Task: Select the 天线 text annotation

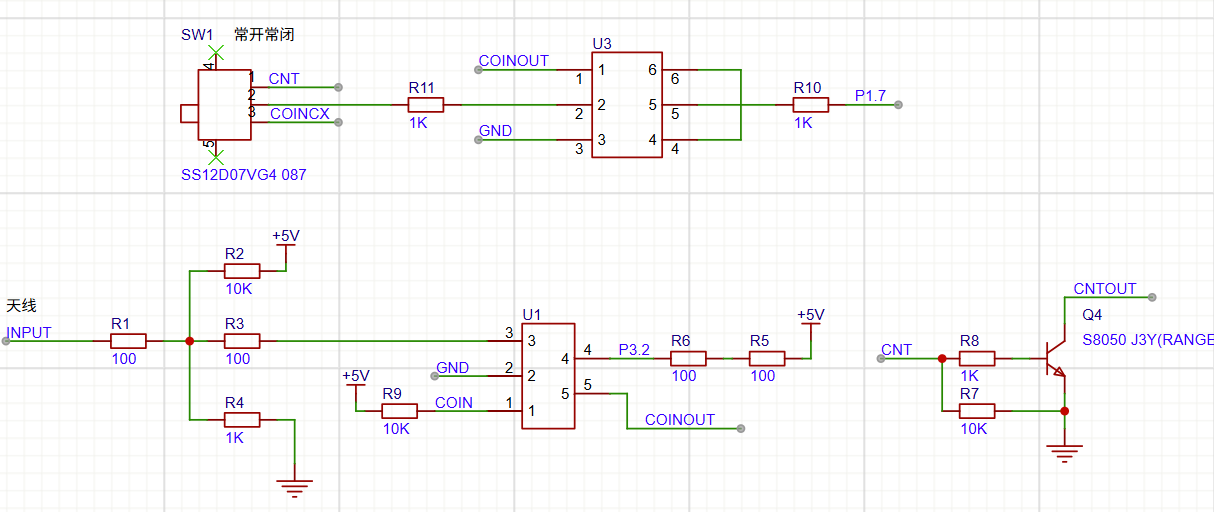Action: point(21,305)
